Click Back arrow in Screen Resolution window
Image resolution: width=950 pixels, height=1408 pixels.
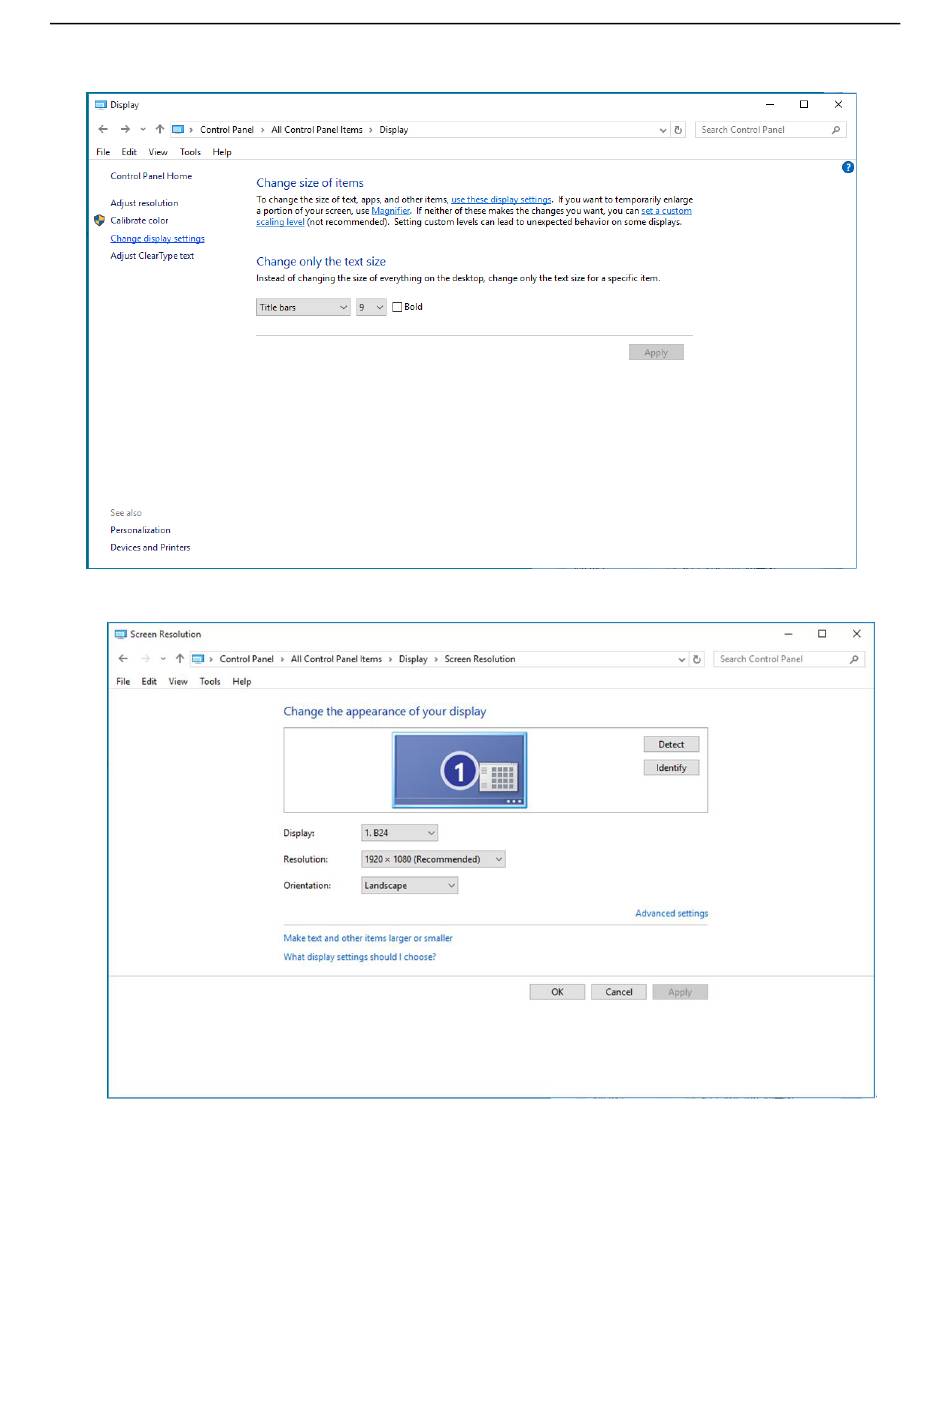[x=123, y=659]
